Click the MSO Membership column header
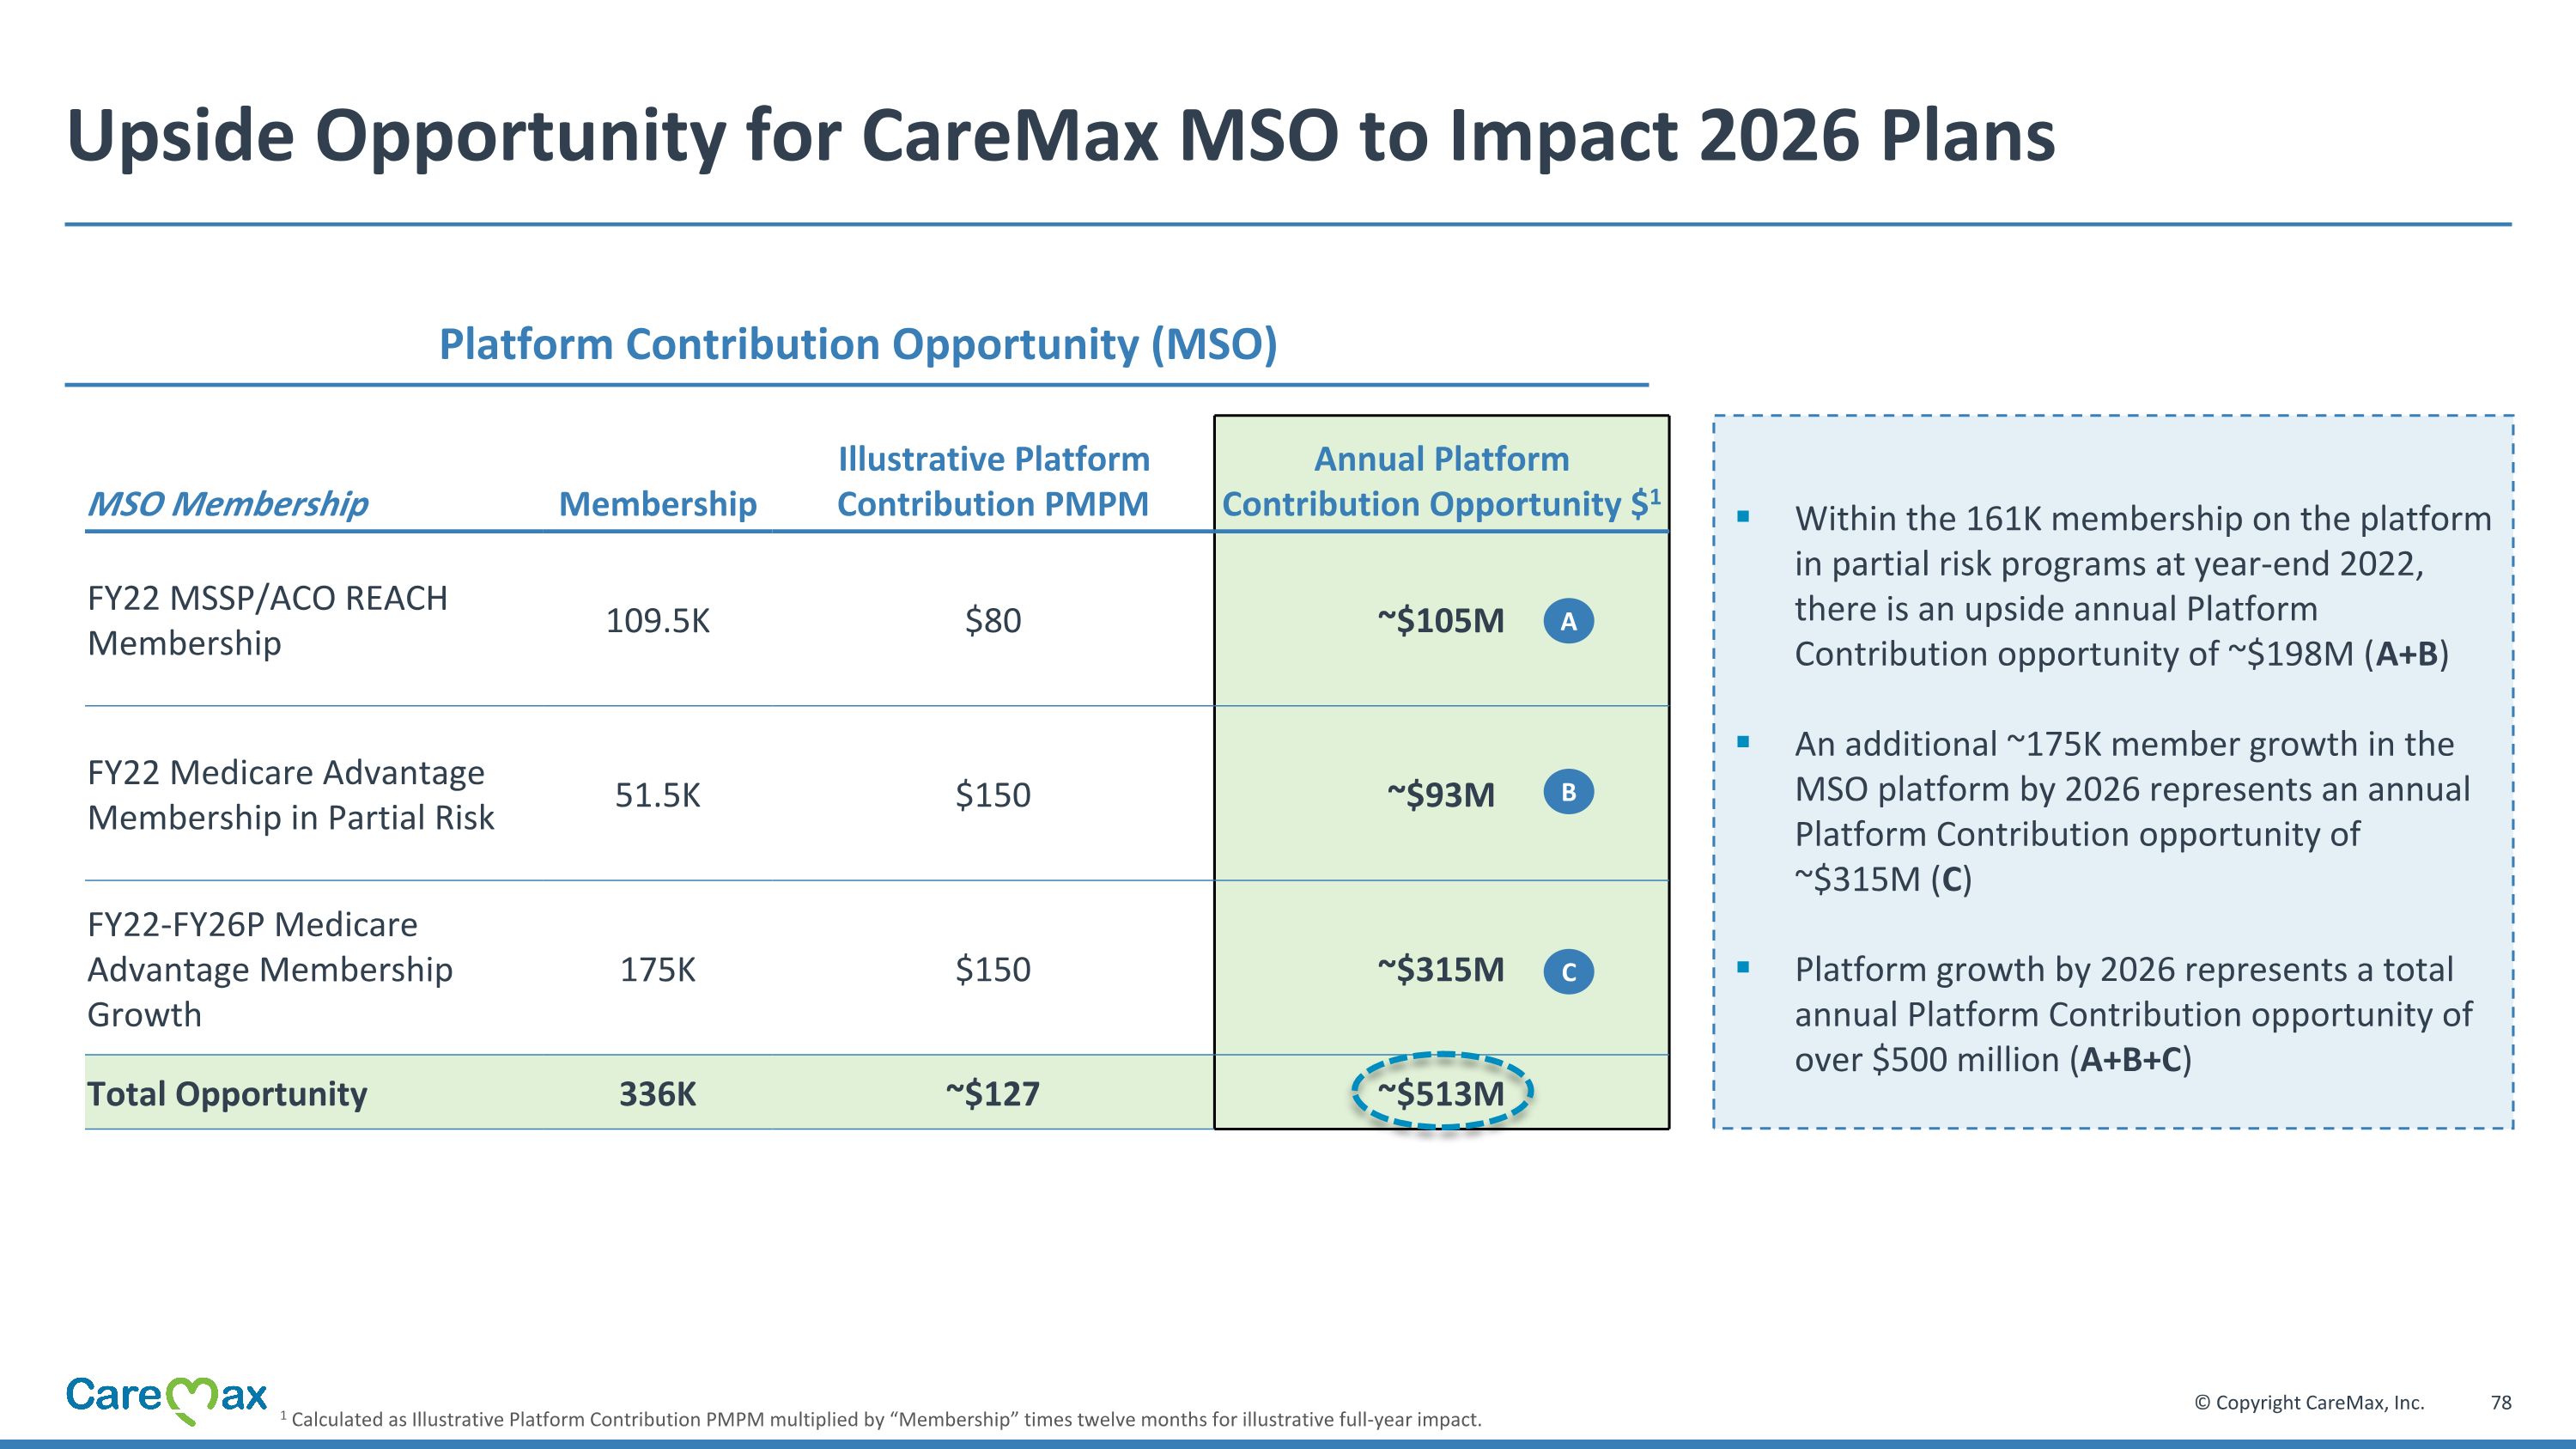This screenshot has height=1449, width=2576. (x=228, y=503)
